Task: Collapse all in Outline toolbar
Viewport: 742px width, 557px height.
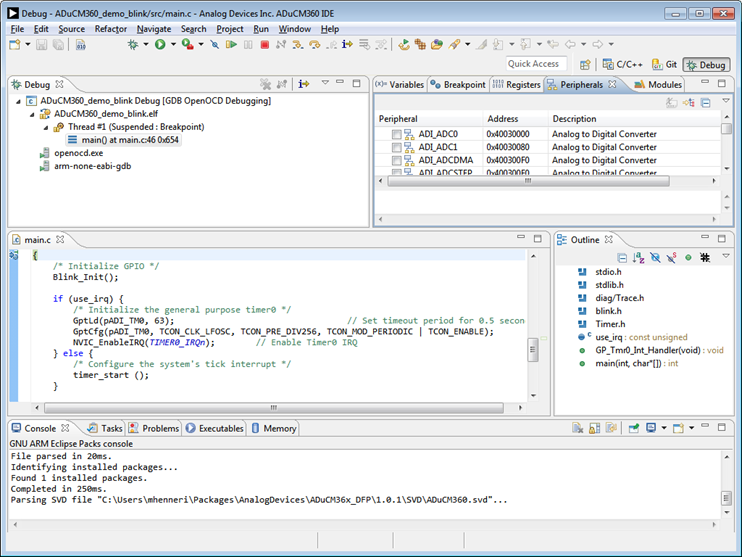Action: 622,258
